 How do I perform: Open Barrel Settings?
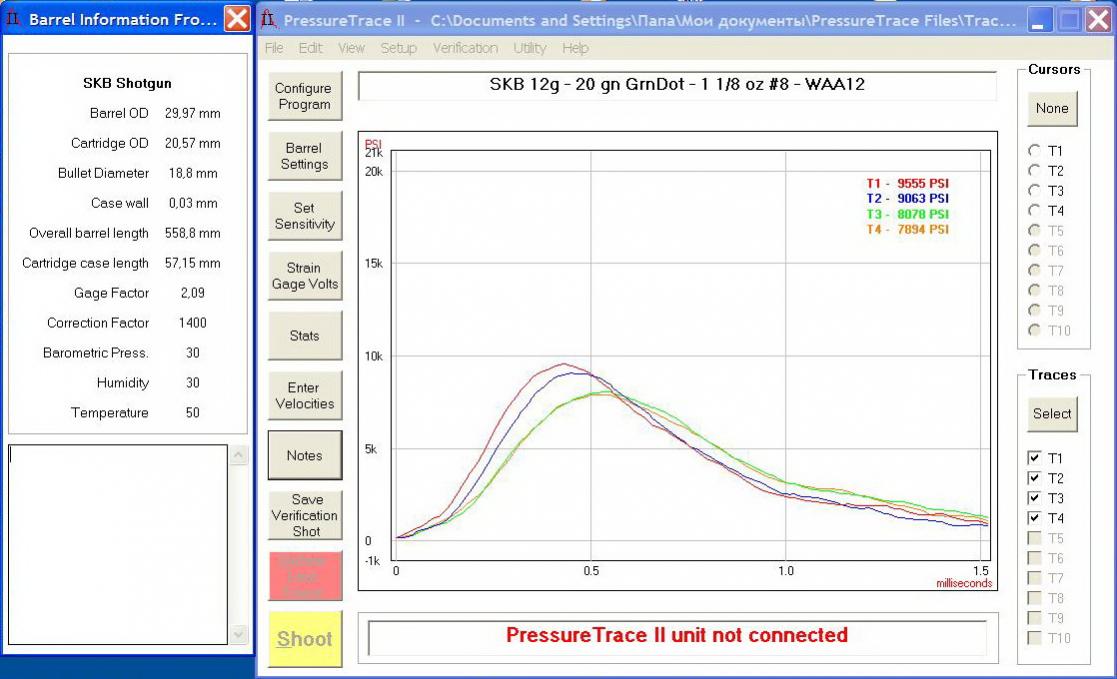coord(304,157)
